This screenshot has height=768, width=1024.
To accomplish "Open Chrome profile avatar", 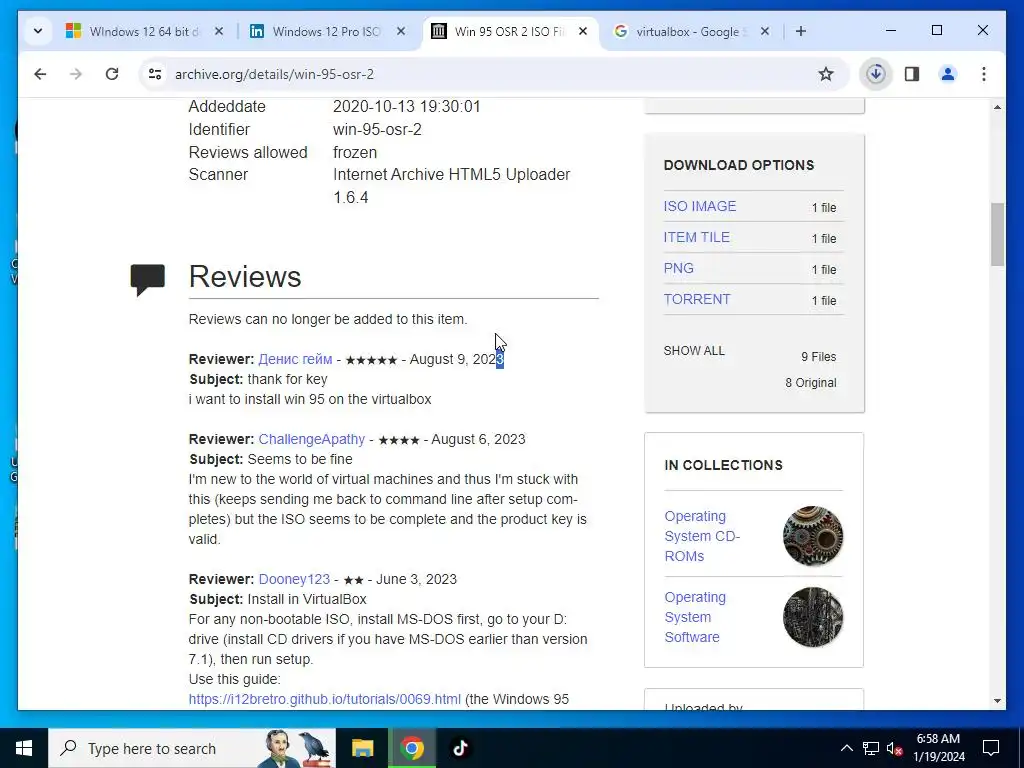I will (948, 74).
